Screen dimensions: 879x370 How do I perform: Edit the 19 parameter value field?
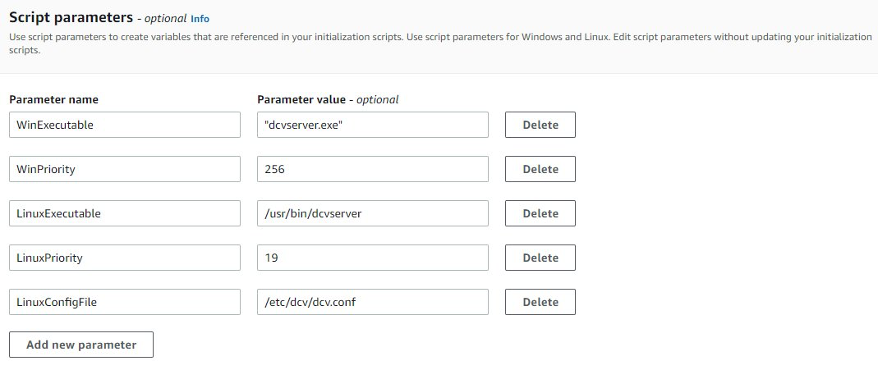[x=373, y=257]
